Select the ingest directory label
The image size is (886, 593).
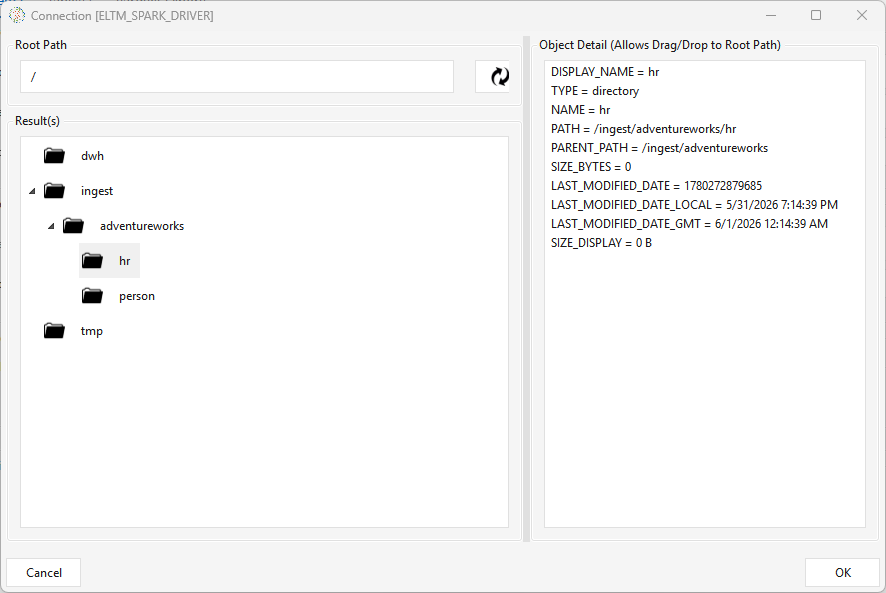click(97, 191)
